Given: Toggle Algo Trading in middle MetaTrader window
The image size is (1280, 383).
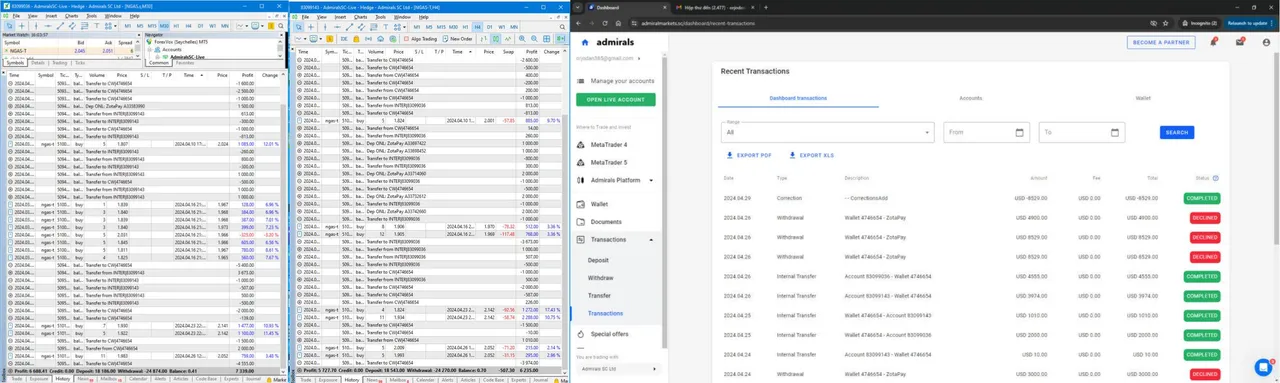Looking at the screenshot, I should click(x=420, y=39).
